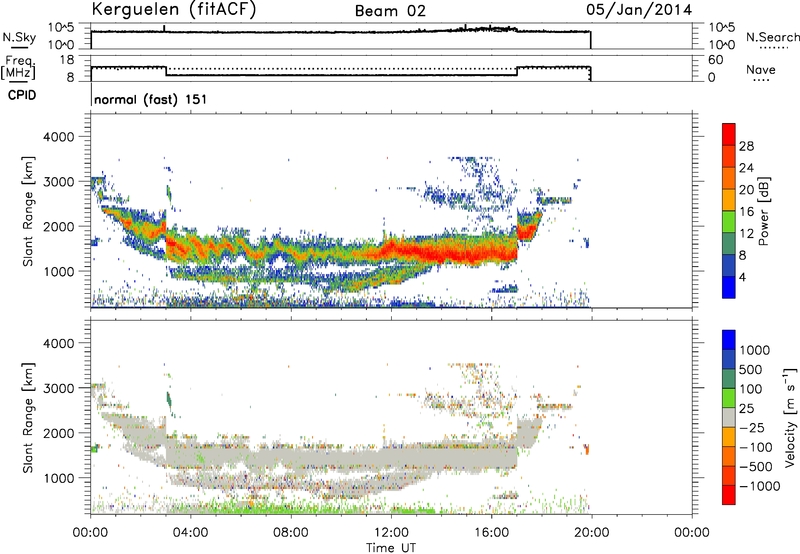Viewport: 800px width, 554px height.
Task: Pick the blue top segment of the velocity colorbar
Action: pos(729,340)
